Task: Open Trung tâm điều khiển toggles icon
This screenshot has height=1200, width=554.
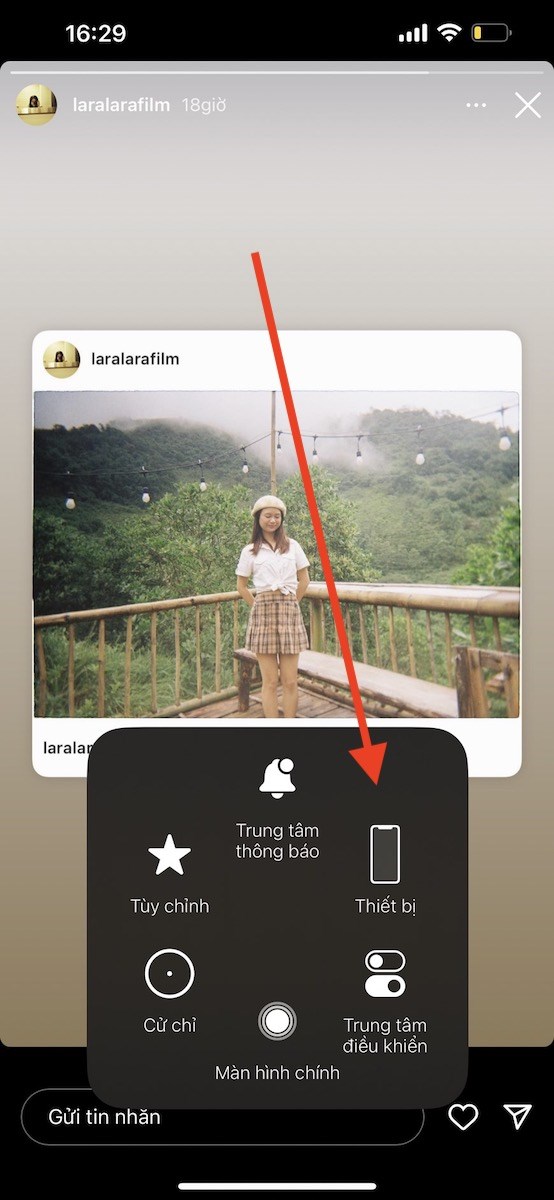Action: coord(385,974)
